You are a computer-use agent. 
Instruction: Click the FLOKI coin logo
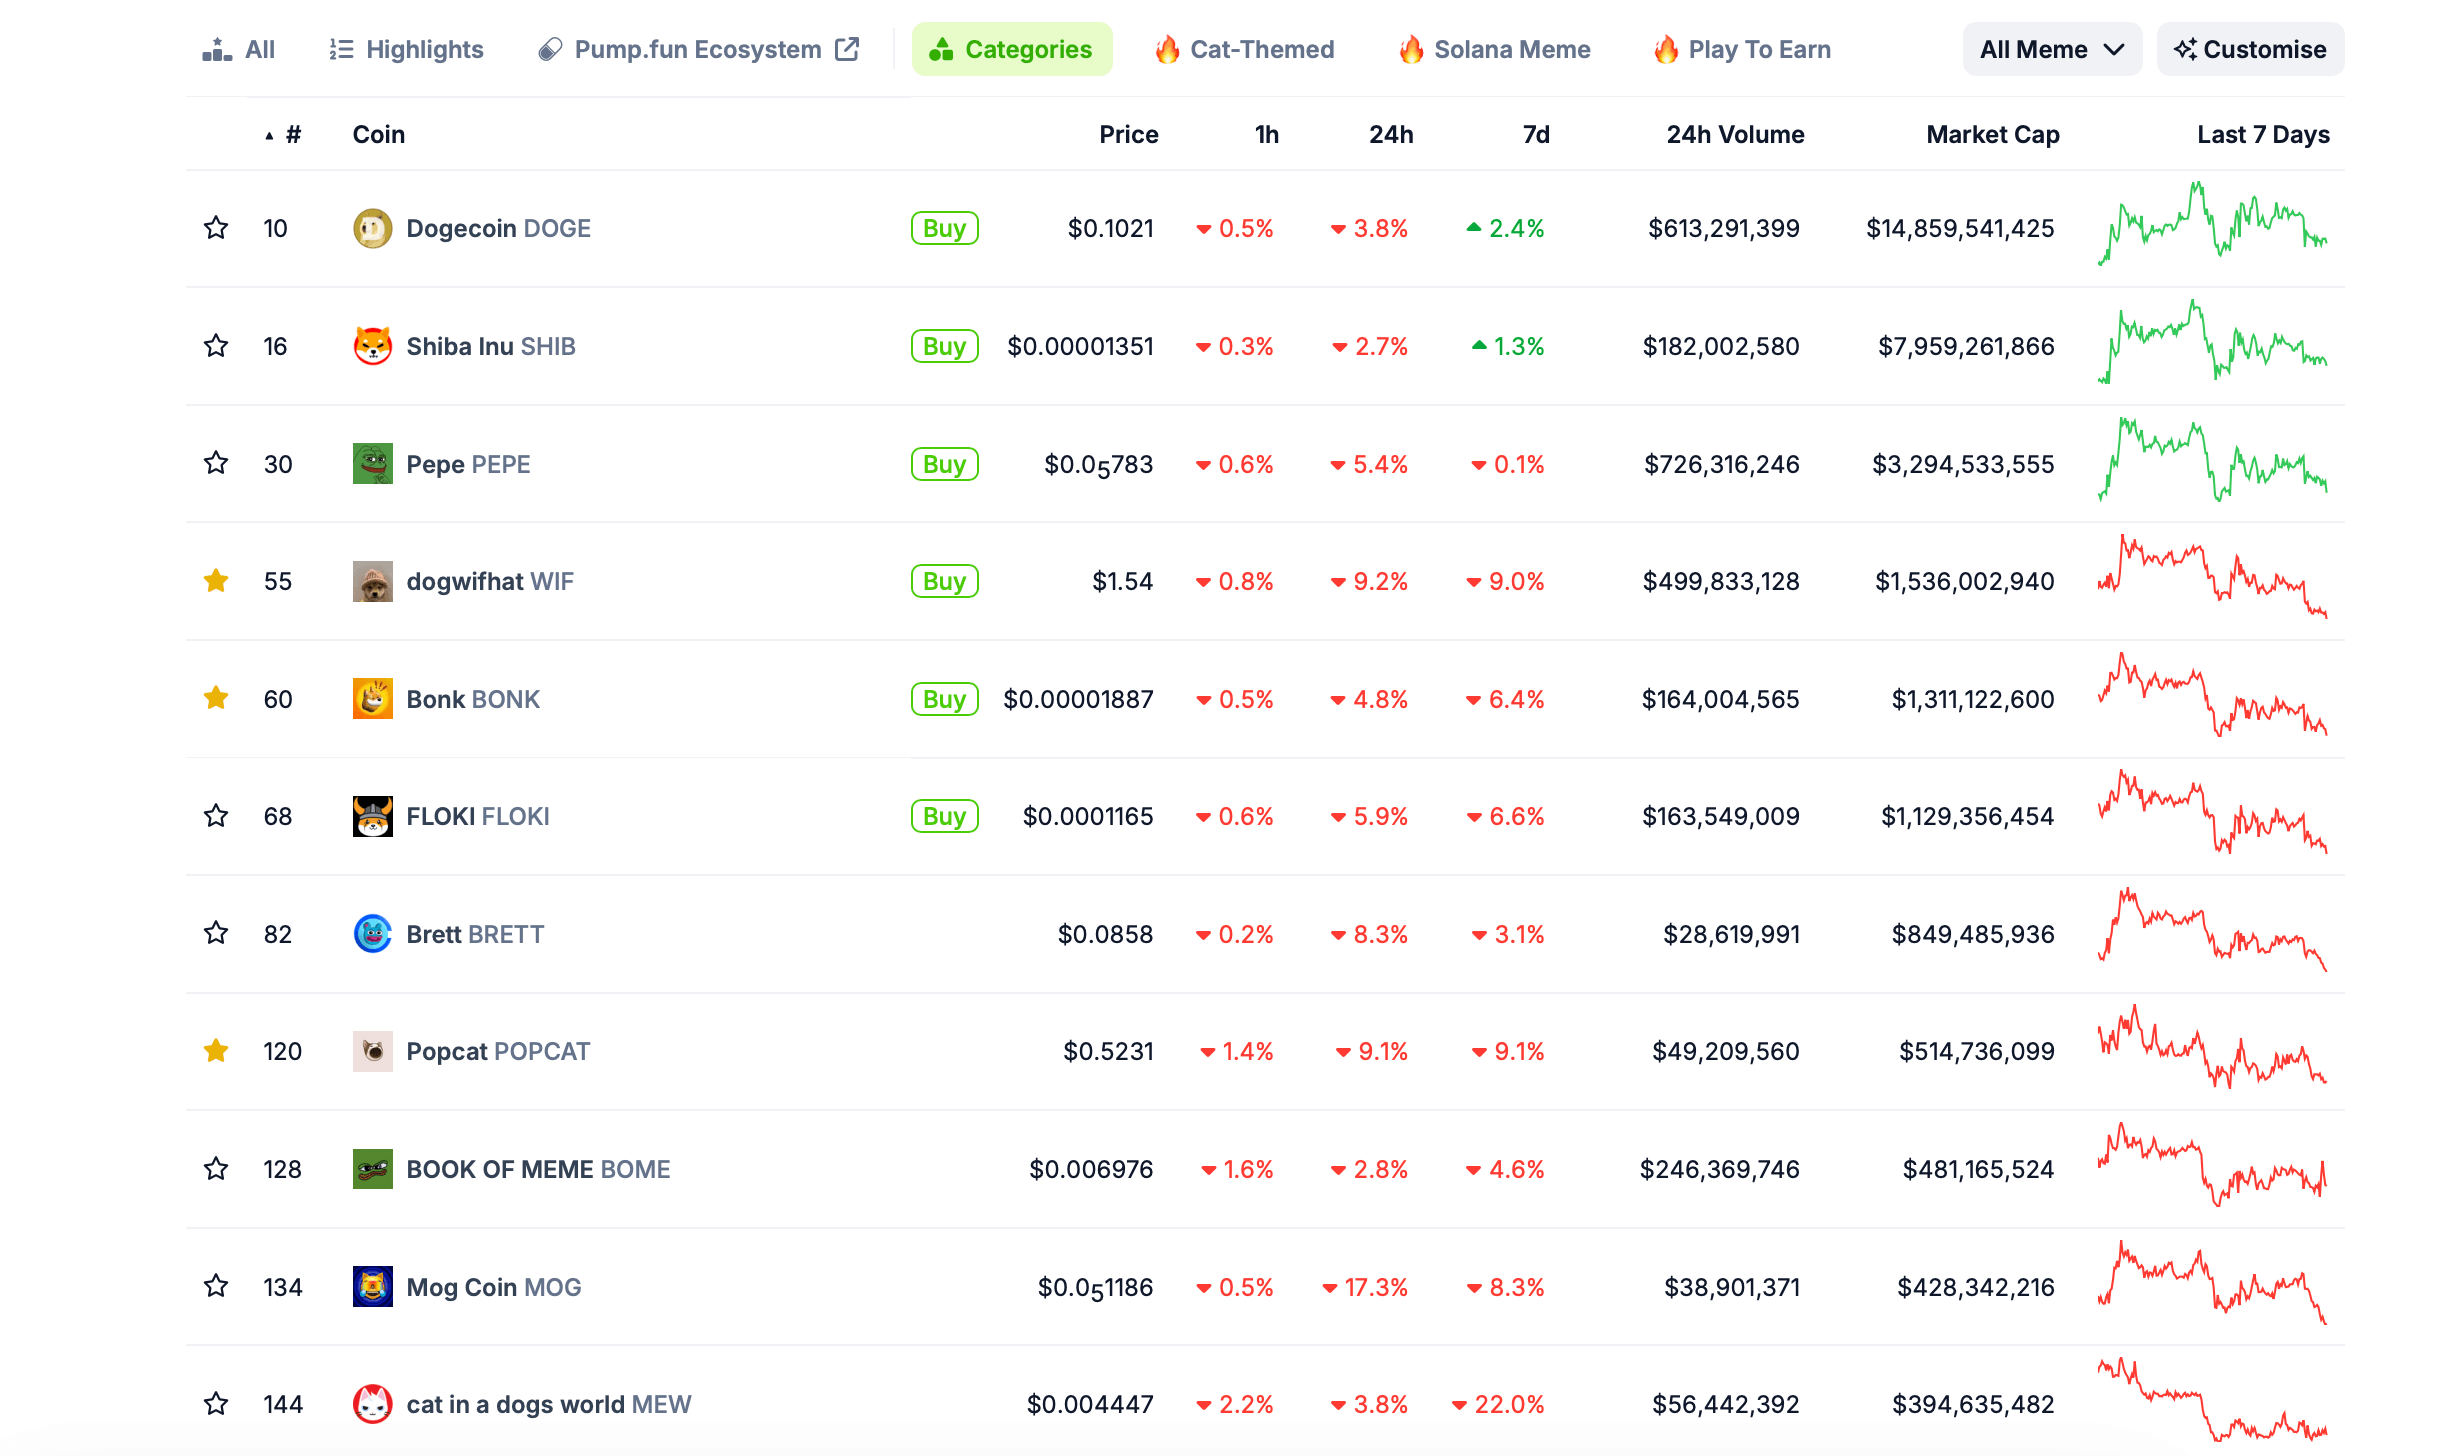[372, 816]
